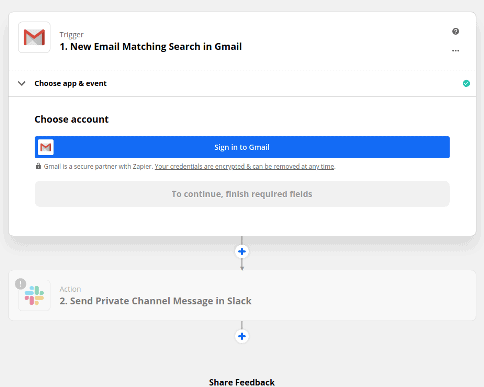Open the credentials are encrypted link
Viewport: 484px width, 387px height.
[x=244, y=166]
